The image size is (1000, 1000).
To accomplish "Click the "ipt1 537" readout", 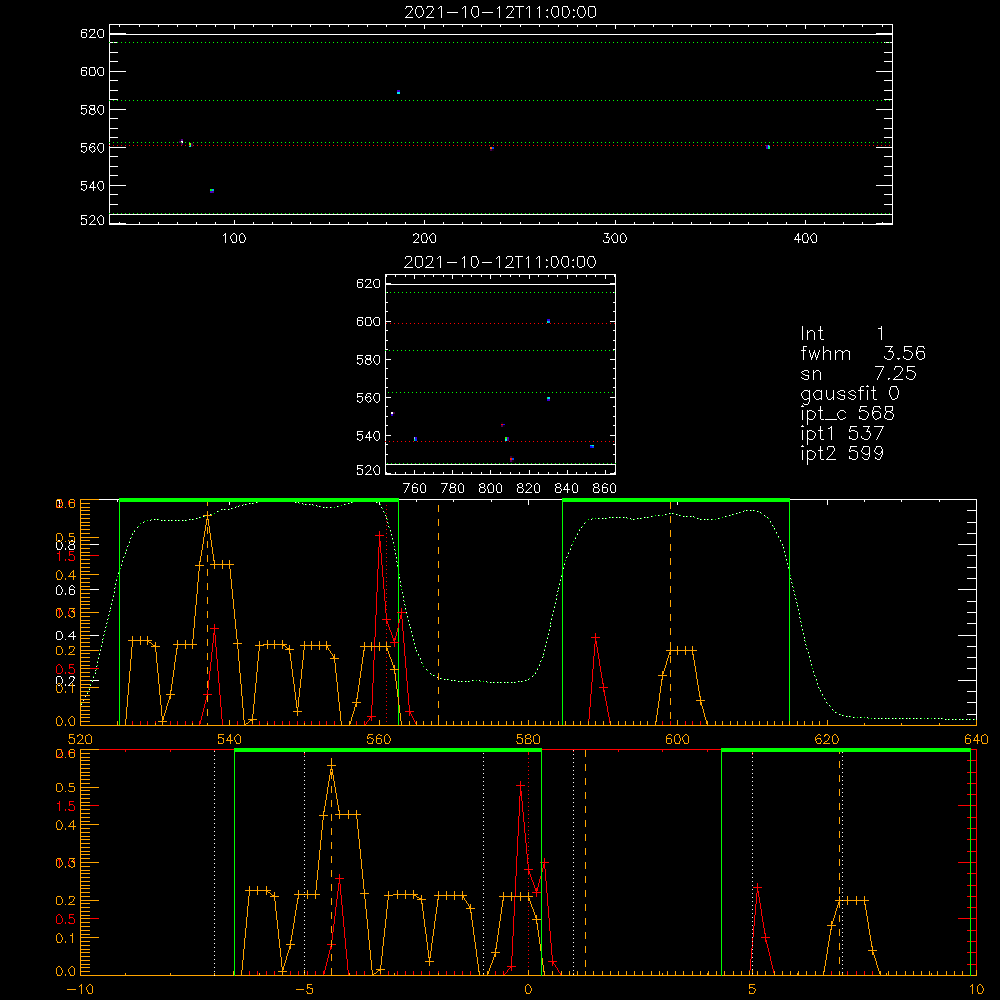I will click(x=842, y=434).
